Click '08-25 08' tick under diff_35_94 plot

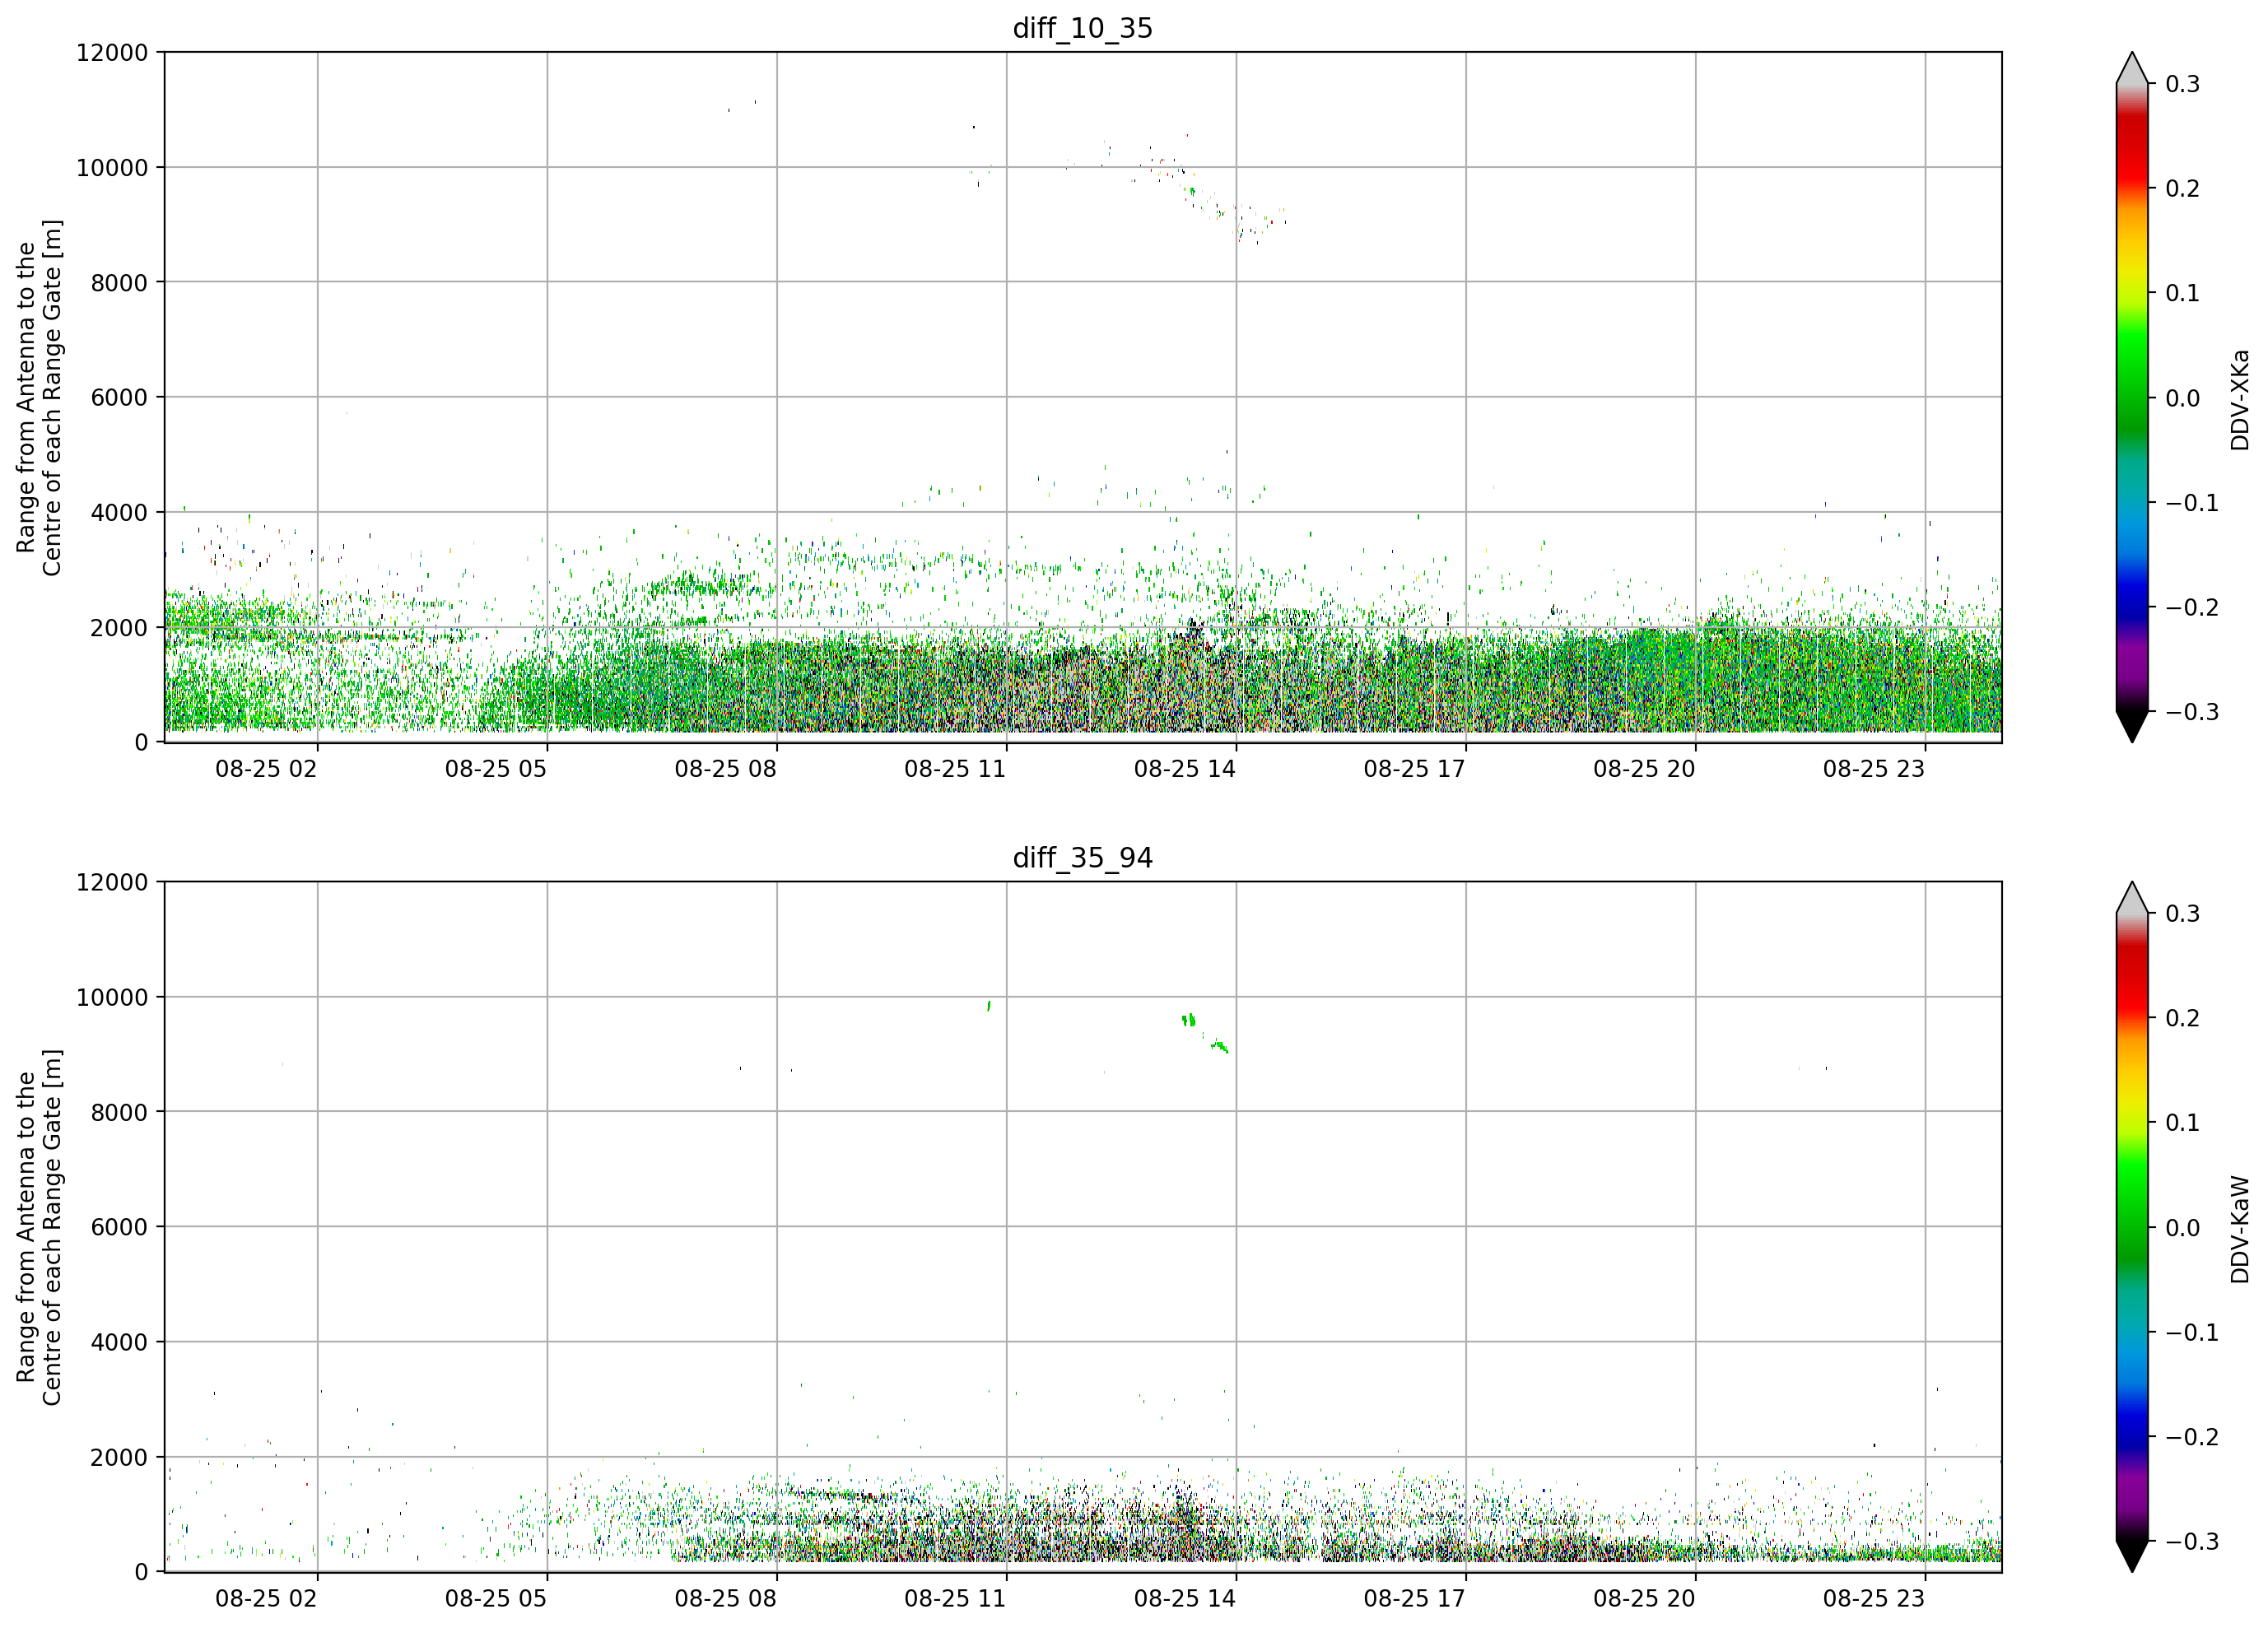click(725, 1598)
